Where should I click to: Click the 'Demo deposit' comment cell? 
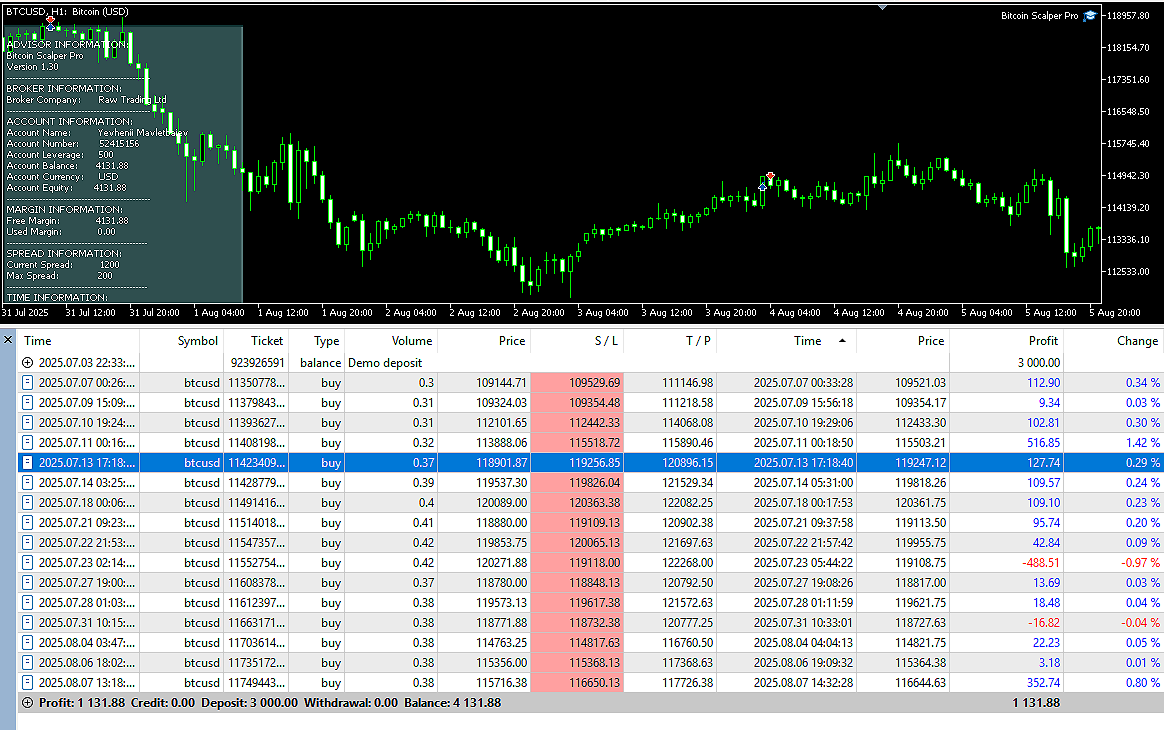point(385,363)
